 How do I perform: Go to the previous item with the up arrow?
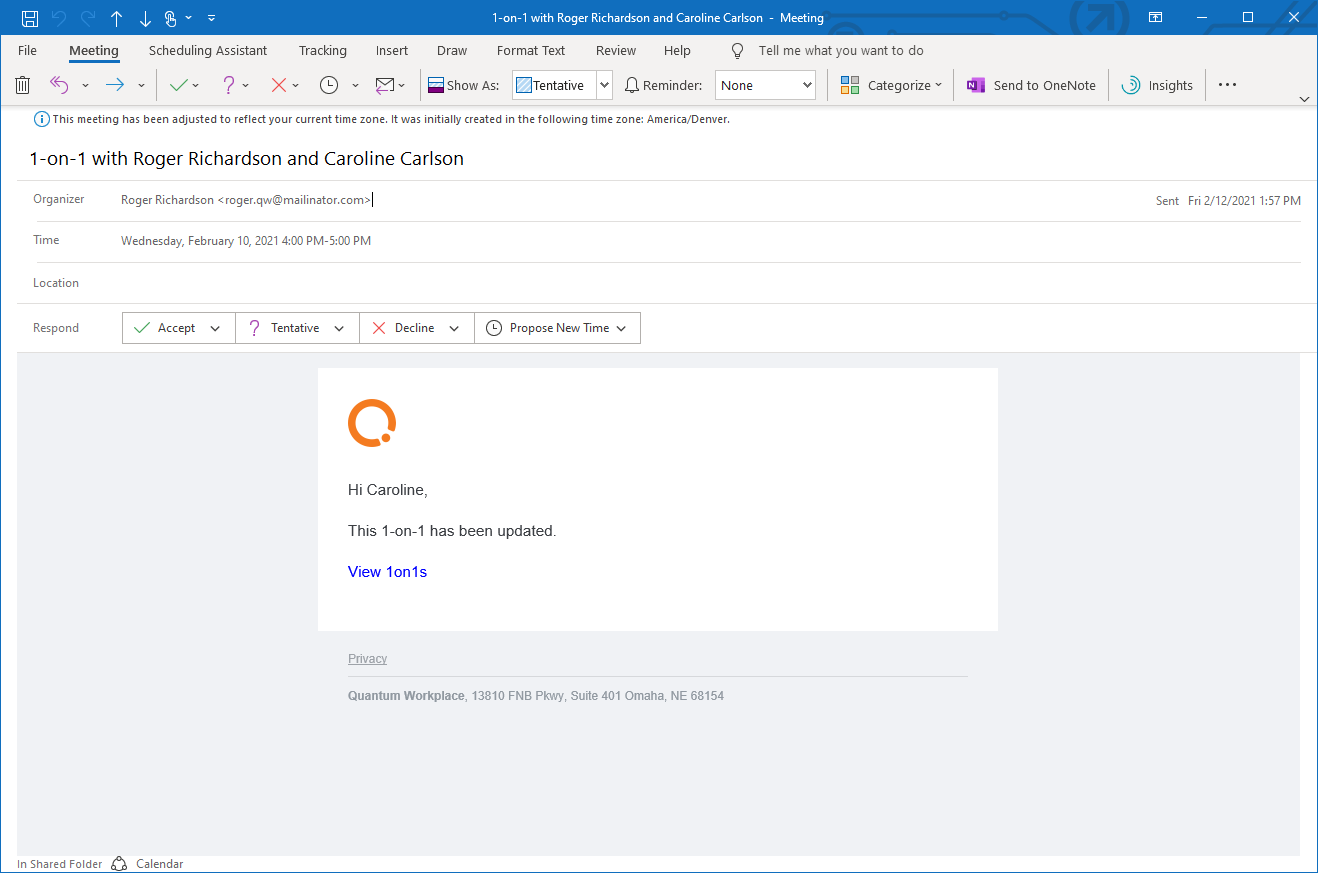pos(117,18)
